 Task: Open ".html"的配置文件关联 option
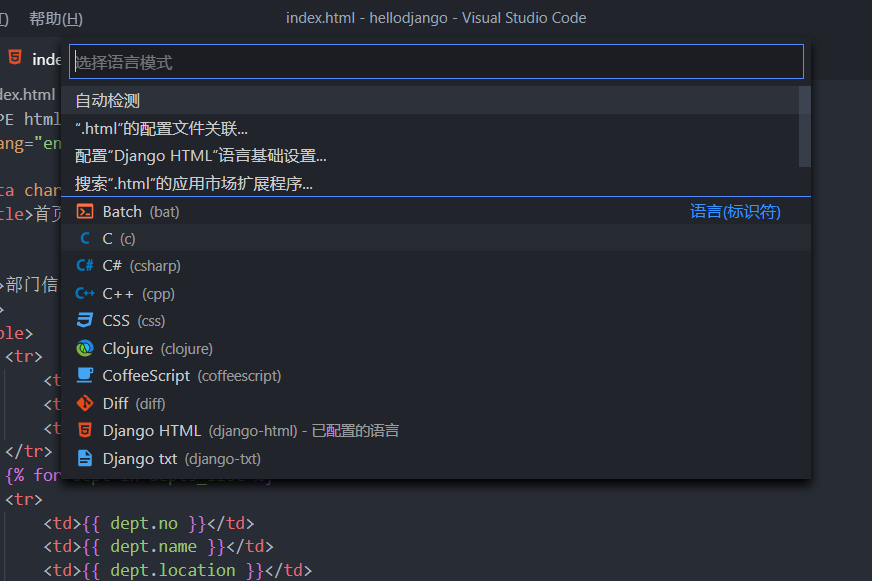[430, 128]
